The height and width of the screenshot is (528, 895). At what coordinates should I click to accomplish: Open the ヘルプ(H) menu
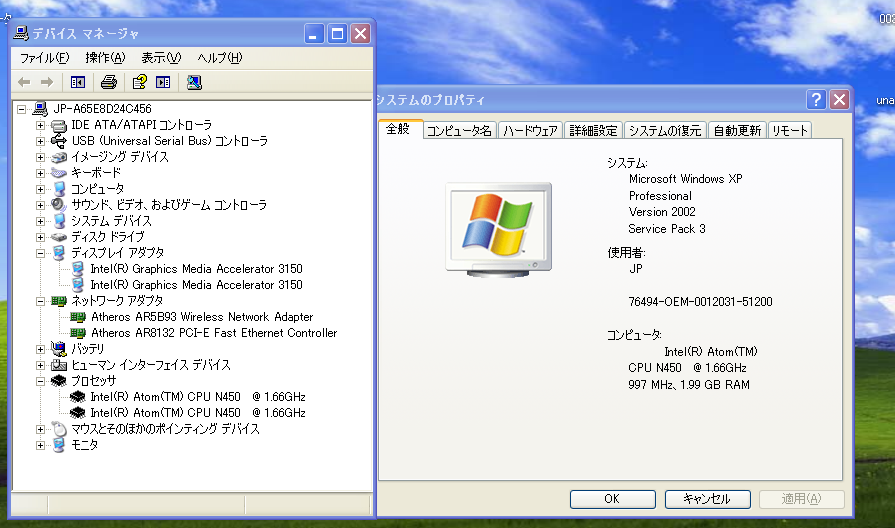click(220, 58)
